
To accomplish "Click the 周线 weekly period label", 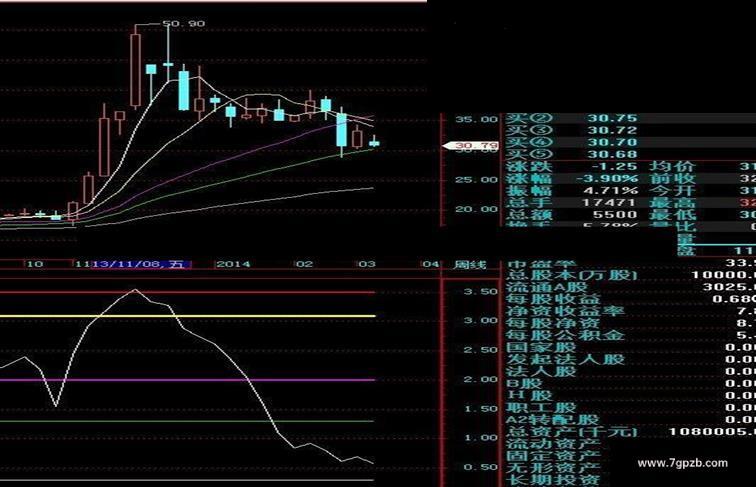I will point(469,264).
